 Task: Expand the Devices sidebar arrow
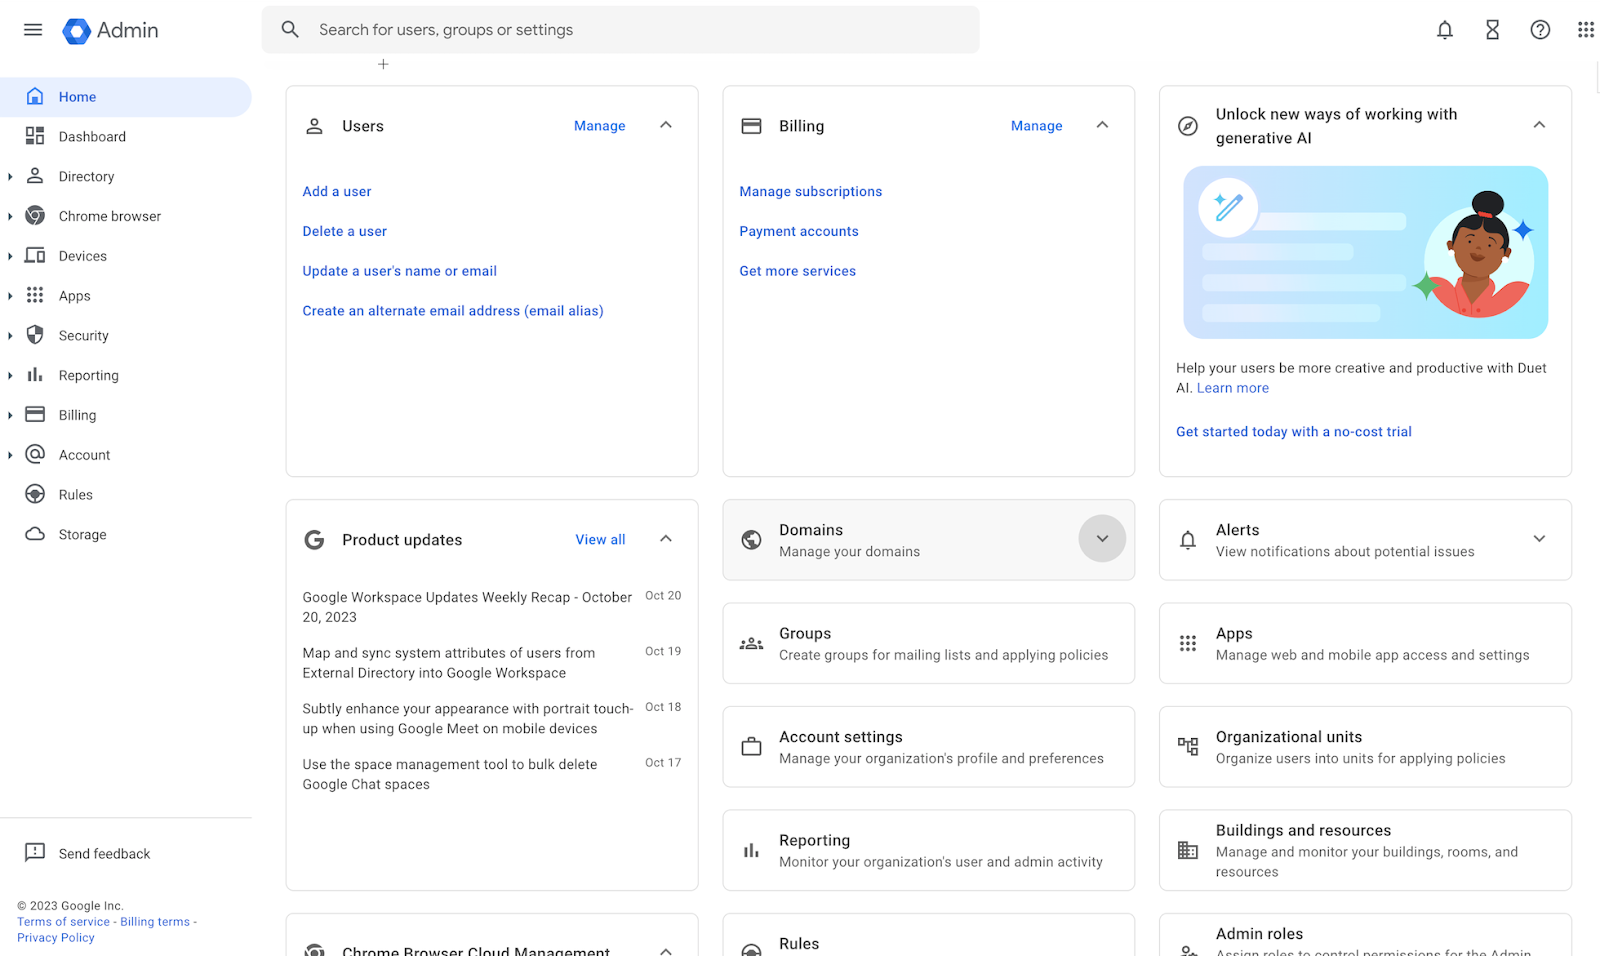(x=10, y=257)
